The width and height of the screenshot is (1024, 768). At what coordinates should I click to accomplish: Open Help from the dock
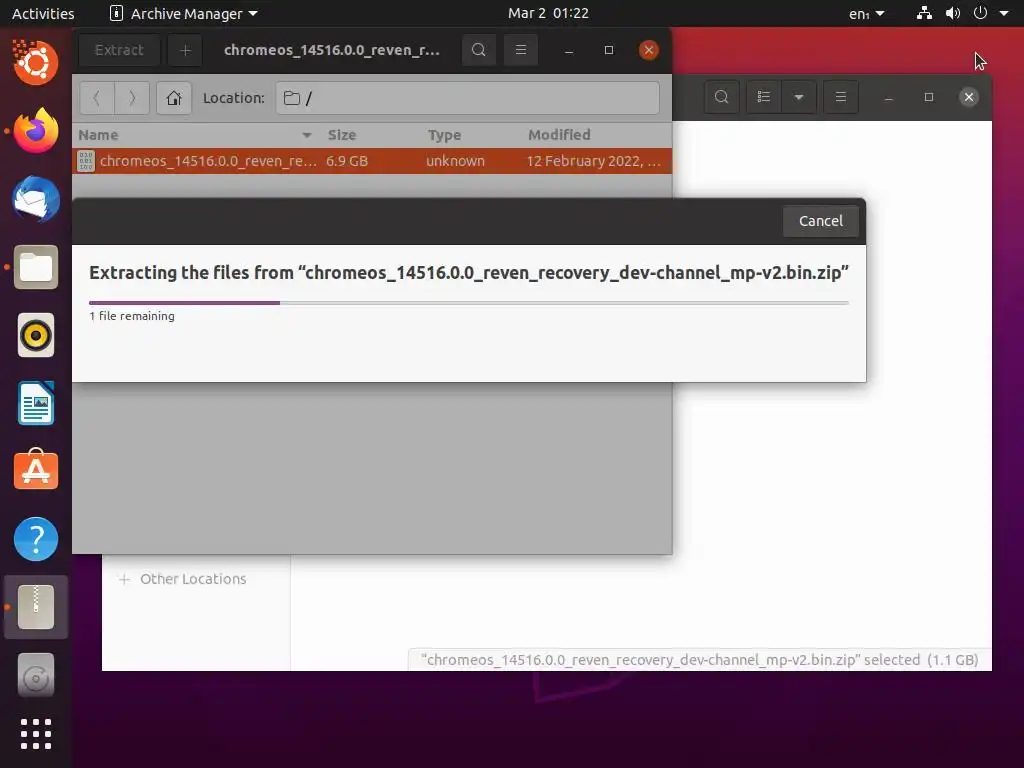36,539
